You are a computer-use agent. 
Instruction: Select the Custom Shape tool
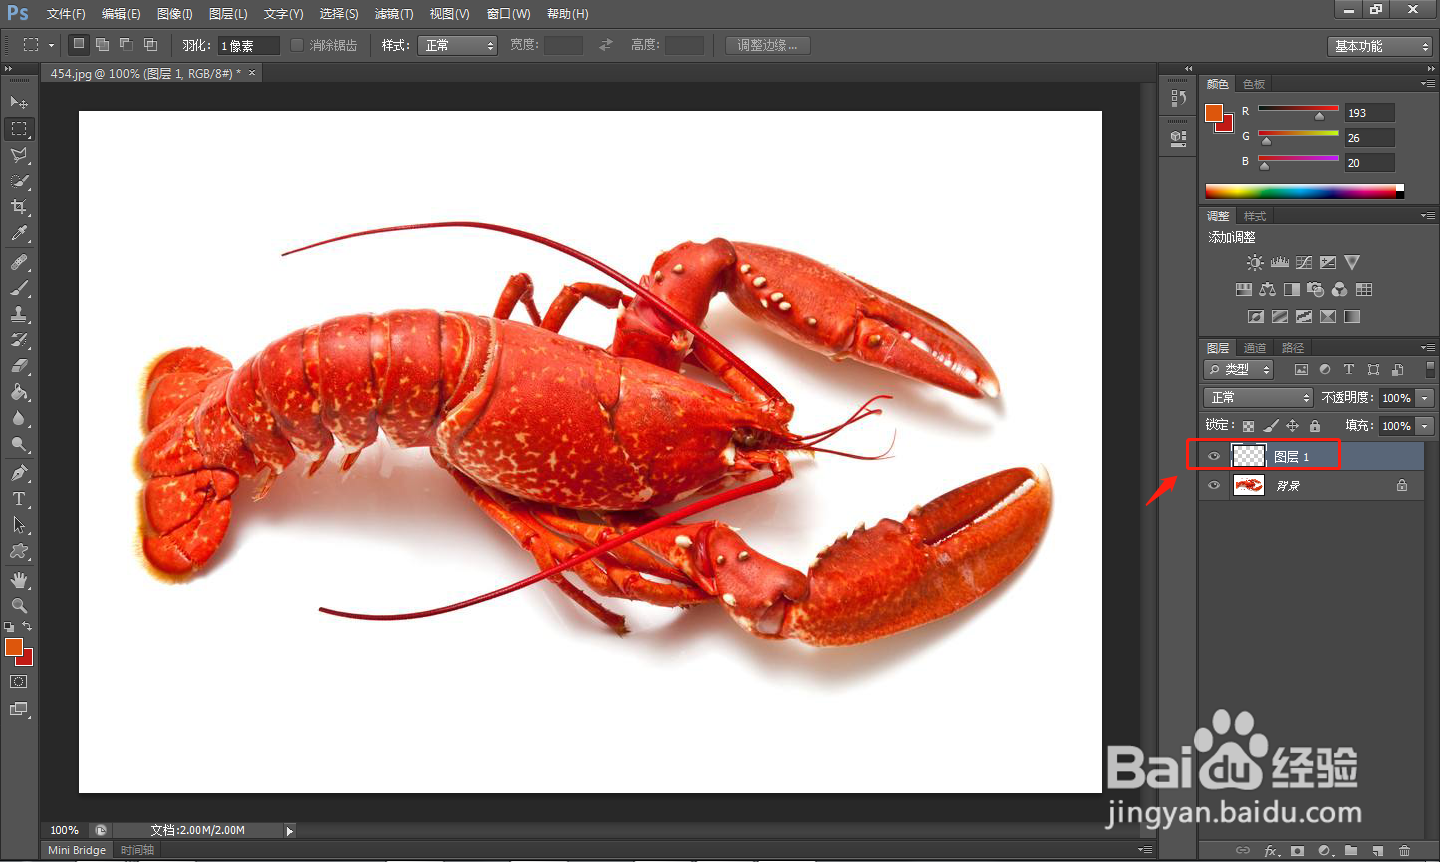(19, 551)
